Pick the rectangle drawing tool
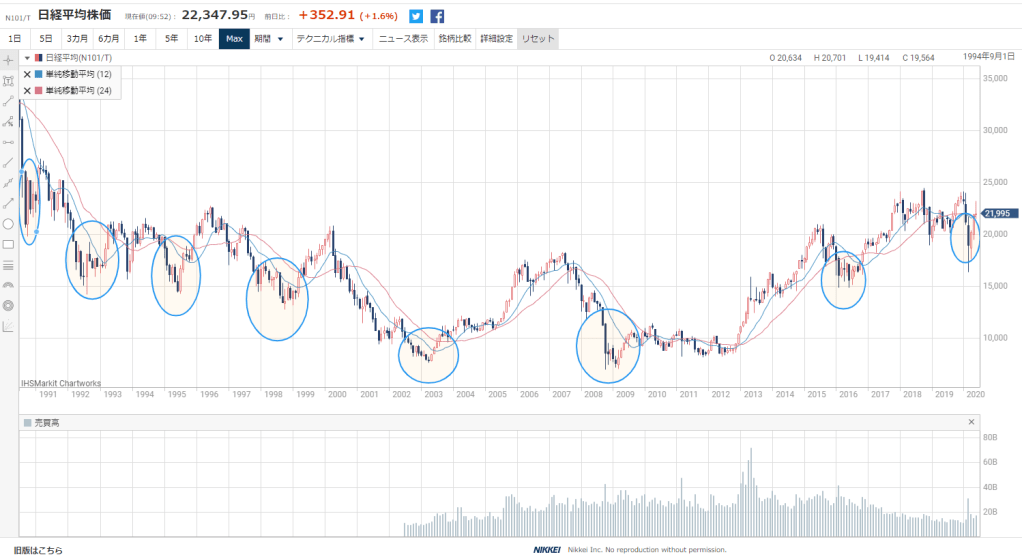This screenshot has height=559, width=1022. (x=8, y=244)
